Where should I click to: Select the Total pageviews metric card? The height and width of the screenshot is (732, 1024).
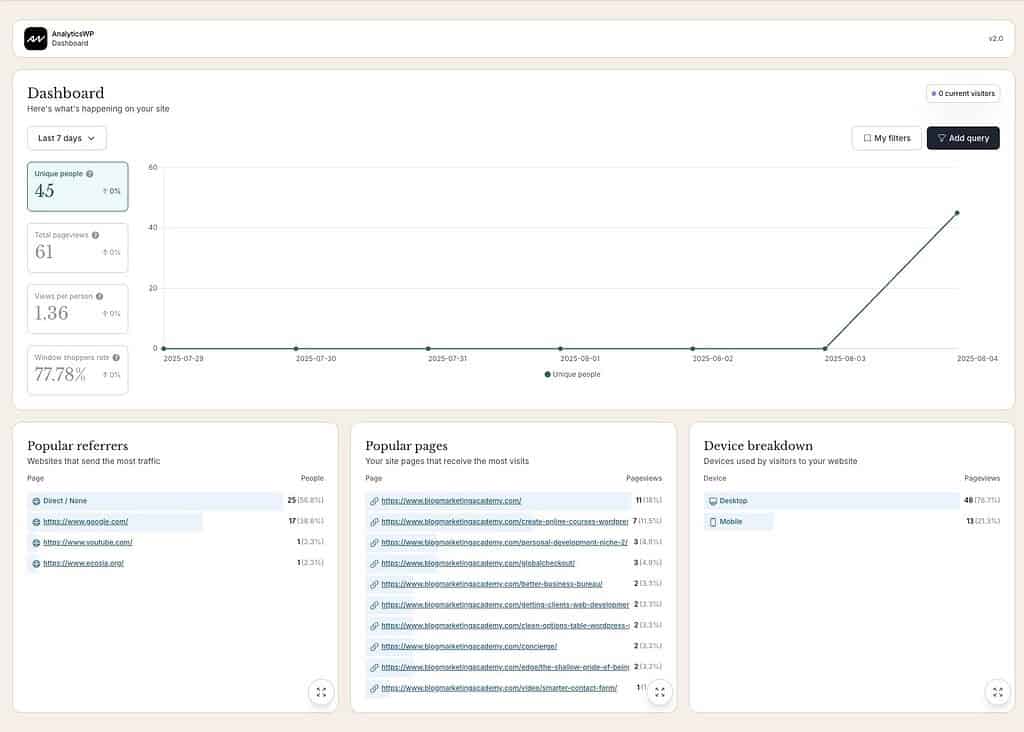[77, 246]
